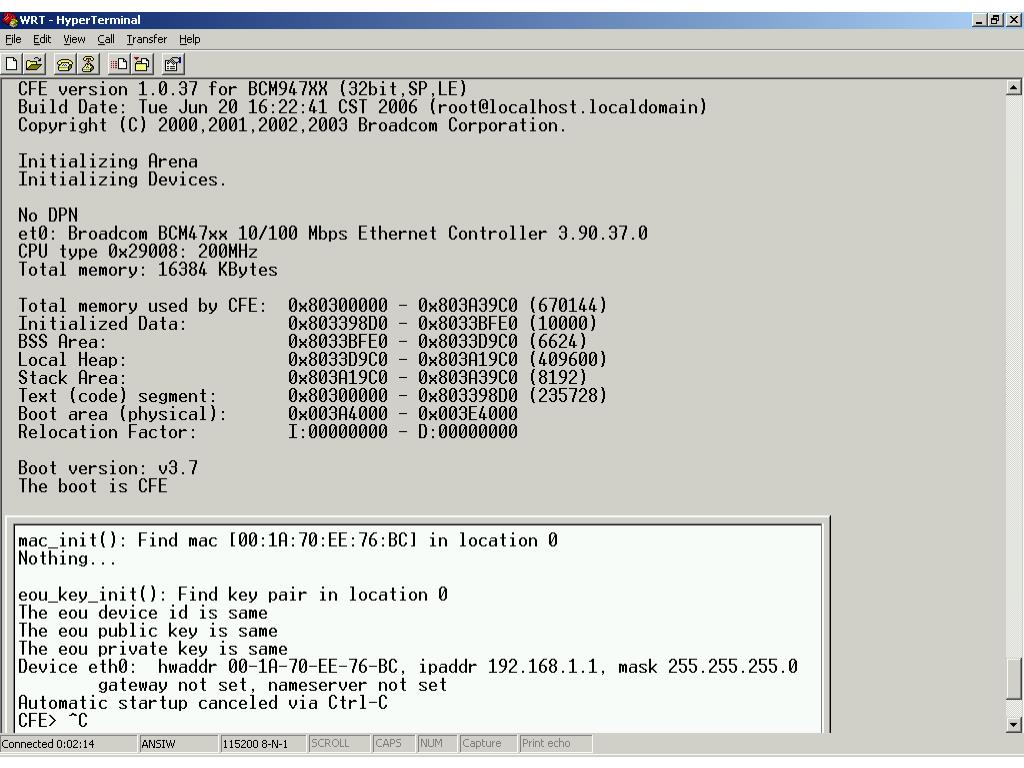Click the 'Device eth0: hwaddr' line
Image resolution: width=1024 pixels, height=768 pixels.
click(x=408, y=667)
